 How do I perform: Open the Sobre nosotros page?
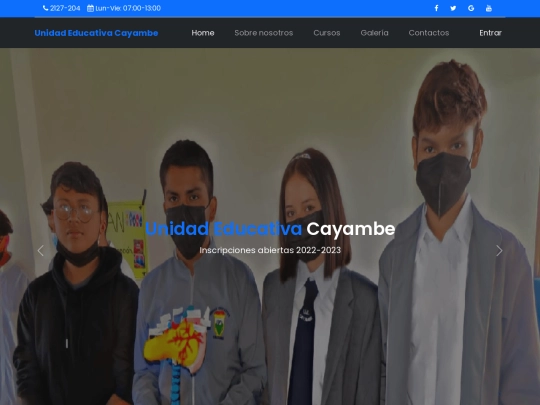[264, 33]
